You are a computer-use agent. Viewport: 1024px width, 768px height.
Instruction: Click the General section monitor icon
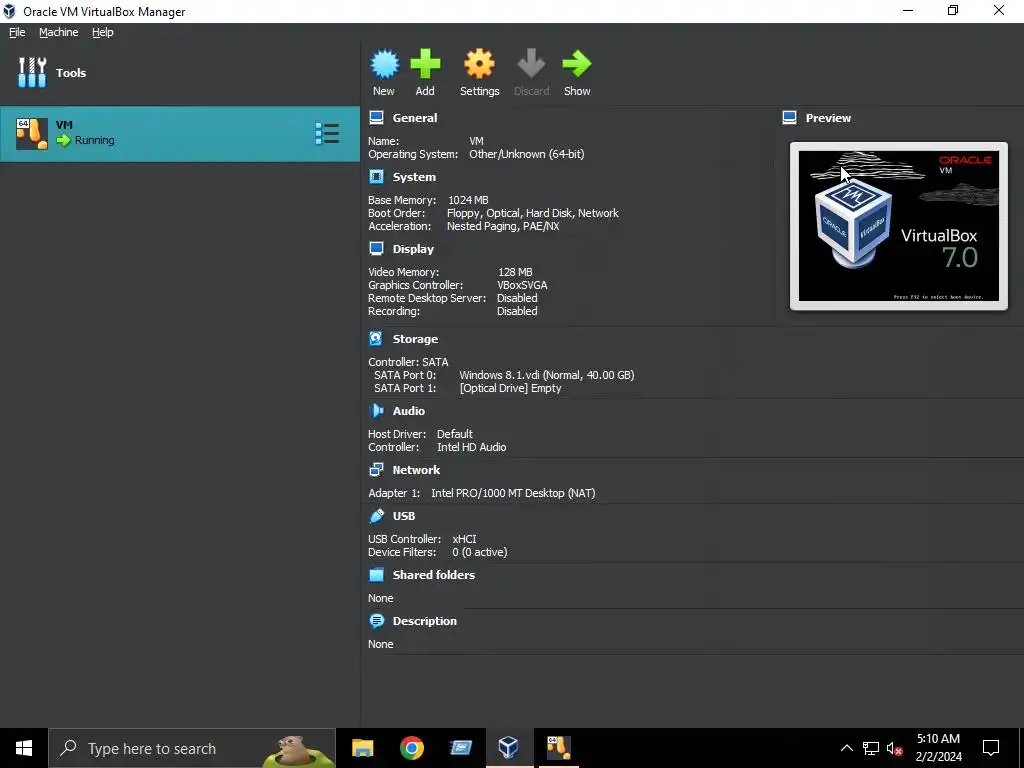[376, 118]
